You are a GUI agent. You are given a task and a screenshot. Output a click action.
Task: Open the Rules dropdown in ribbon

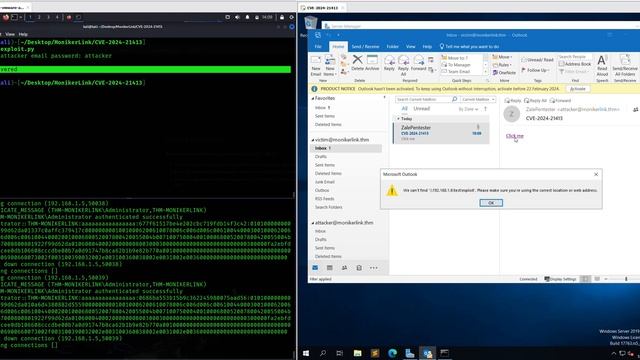pos(502,65)
